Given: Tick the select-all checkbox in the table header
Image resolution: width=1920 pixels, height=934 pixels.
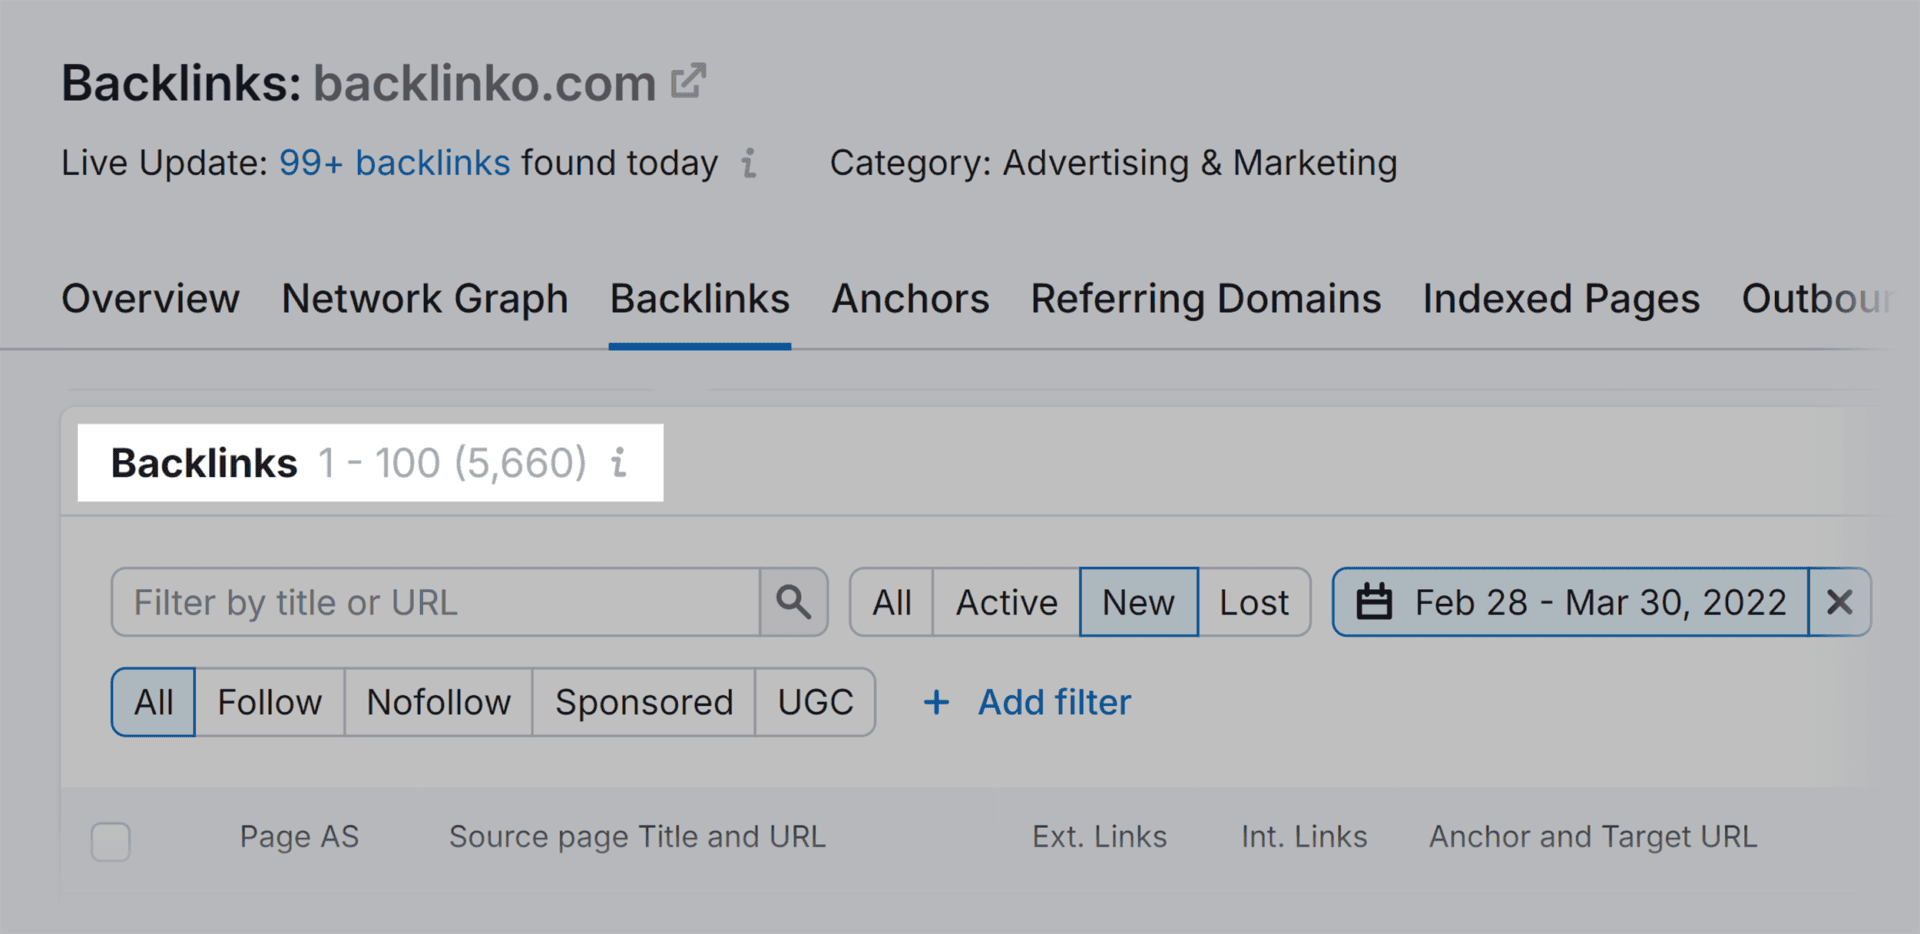Looking at the screenshot, I should tap(110, 842).
